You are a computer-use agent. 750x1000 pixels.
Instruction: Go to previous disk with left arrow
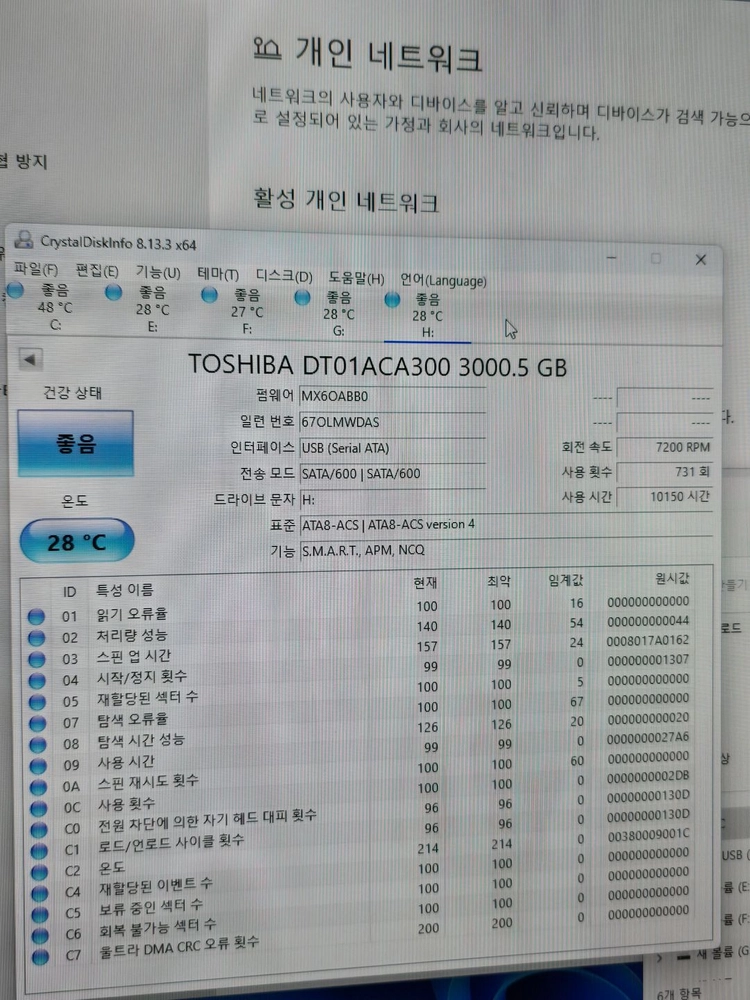[x=30, y=359]
